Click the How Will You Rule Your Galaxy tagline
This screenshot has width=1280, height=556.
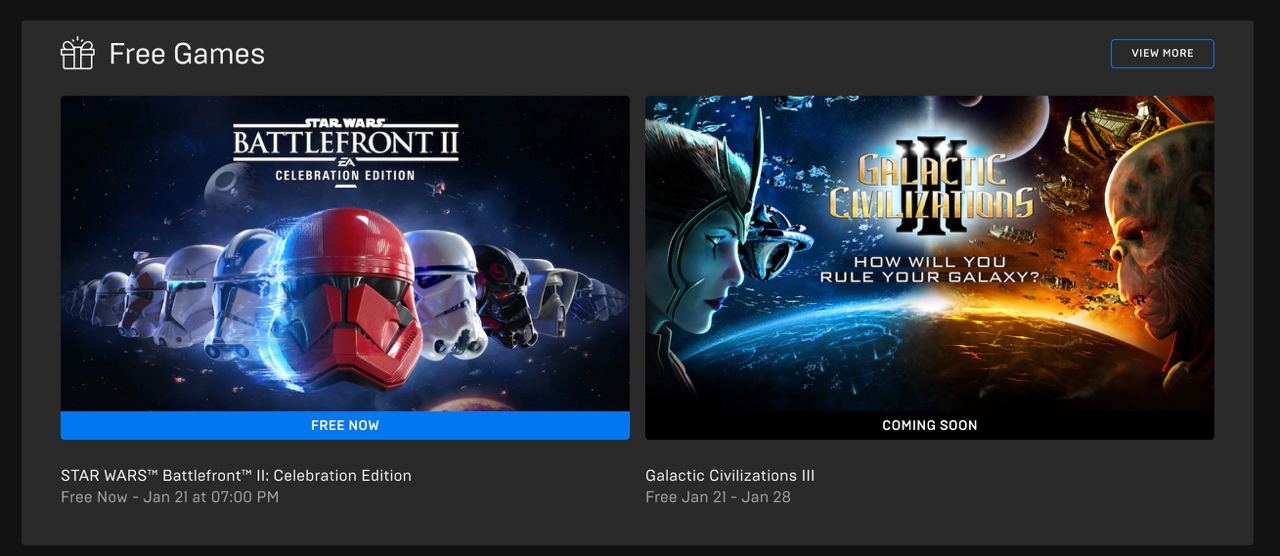coord(930,269)
